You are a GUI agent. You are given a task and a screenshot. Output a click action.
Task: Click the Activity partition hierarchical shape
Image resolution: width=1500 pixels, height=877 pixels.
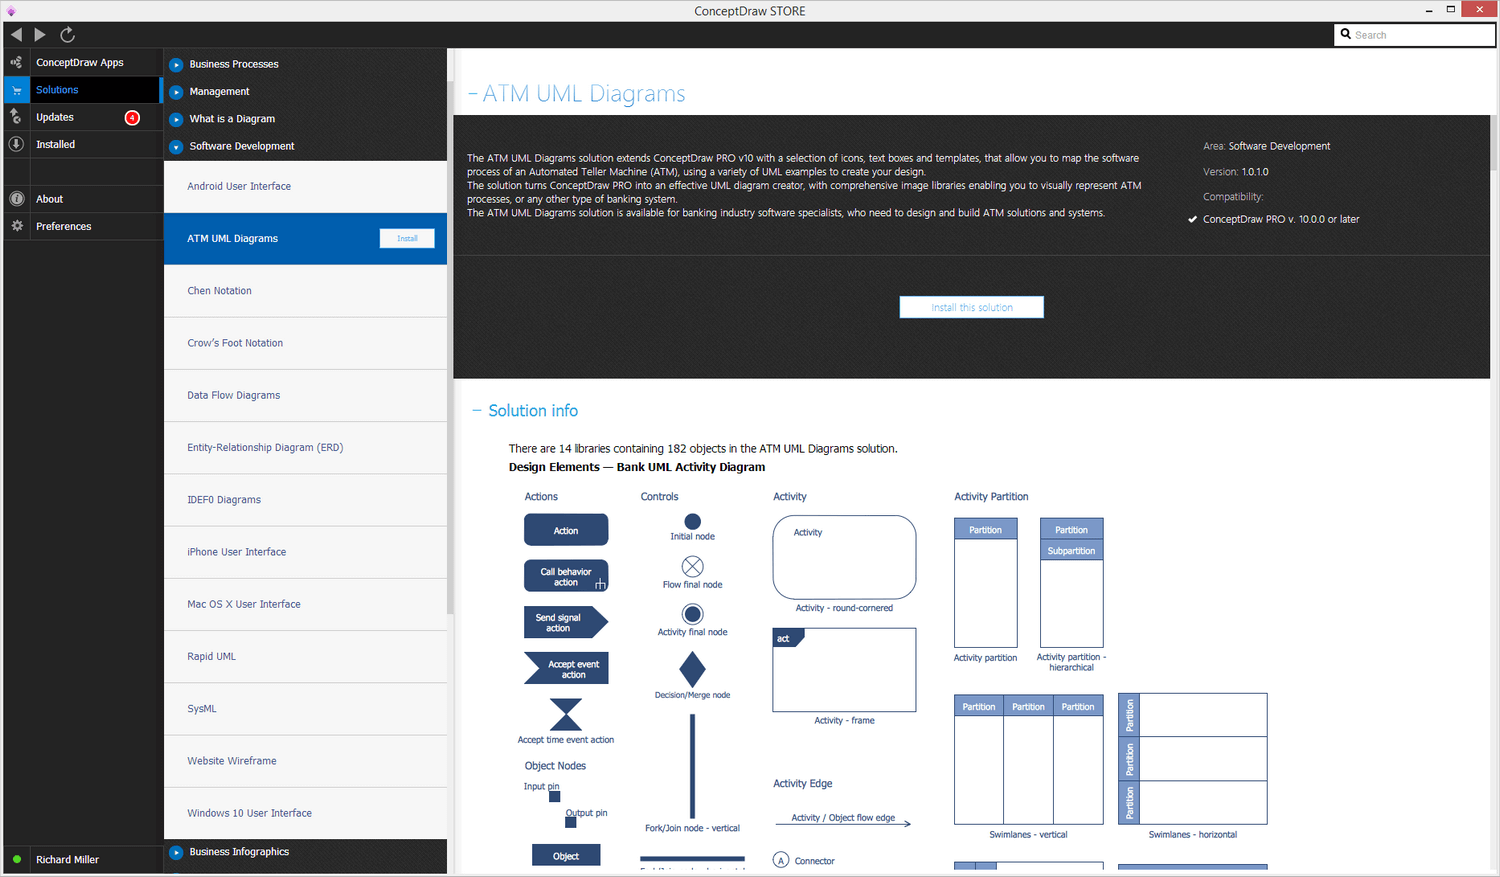click(1072, 583)
